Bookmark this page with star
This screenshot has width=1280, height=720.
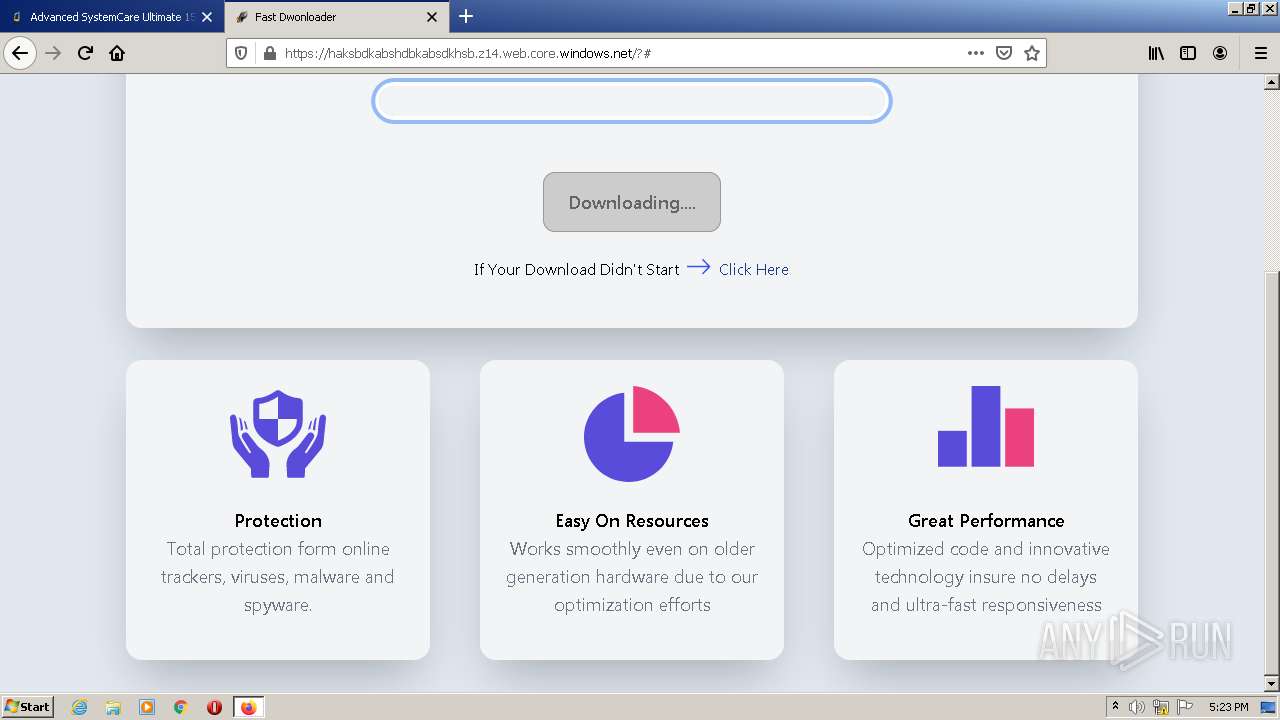(x=1032, y=53)
